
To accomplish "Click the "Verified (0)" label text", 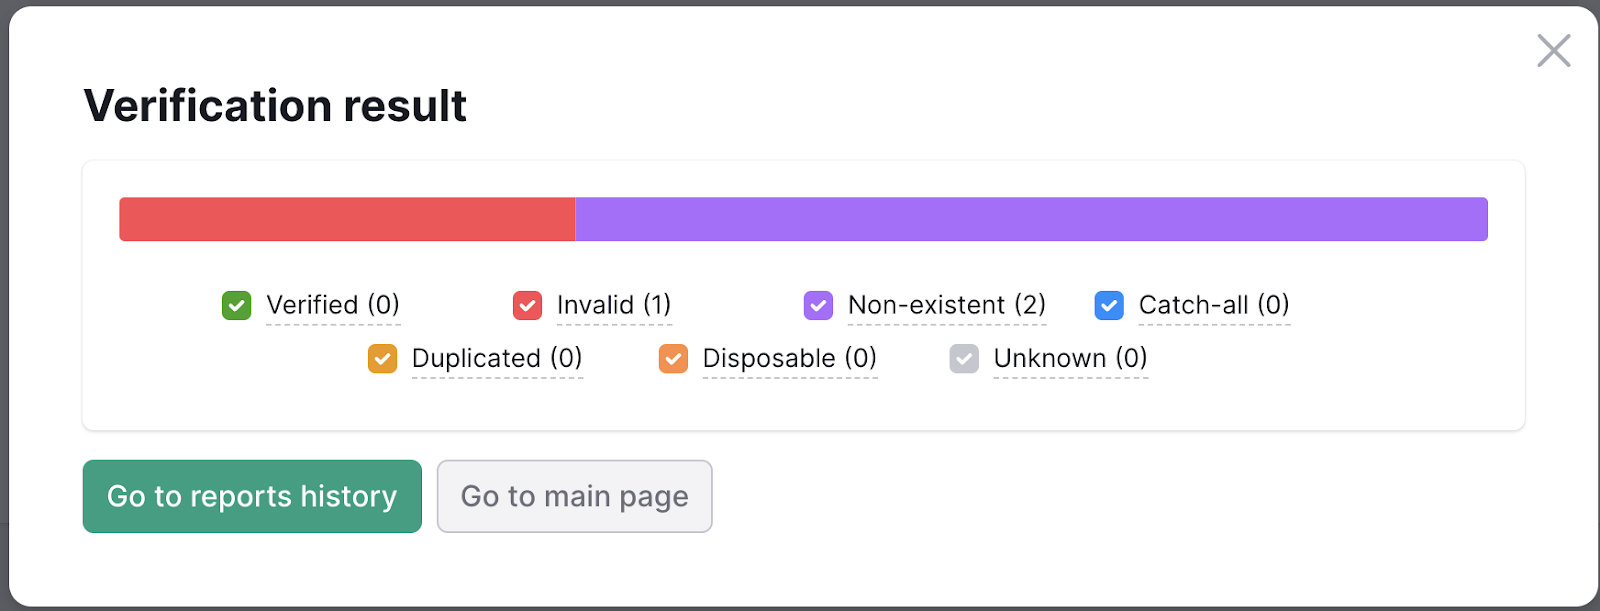I will pos(333,305).
